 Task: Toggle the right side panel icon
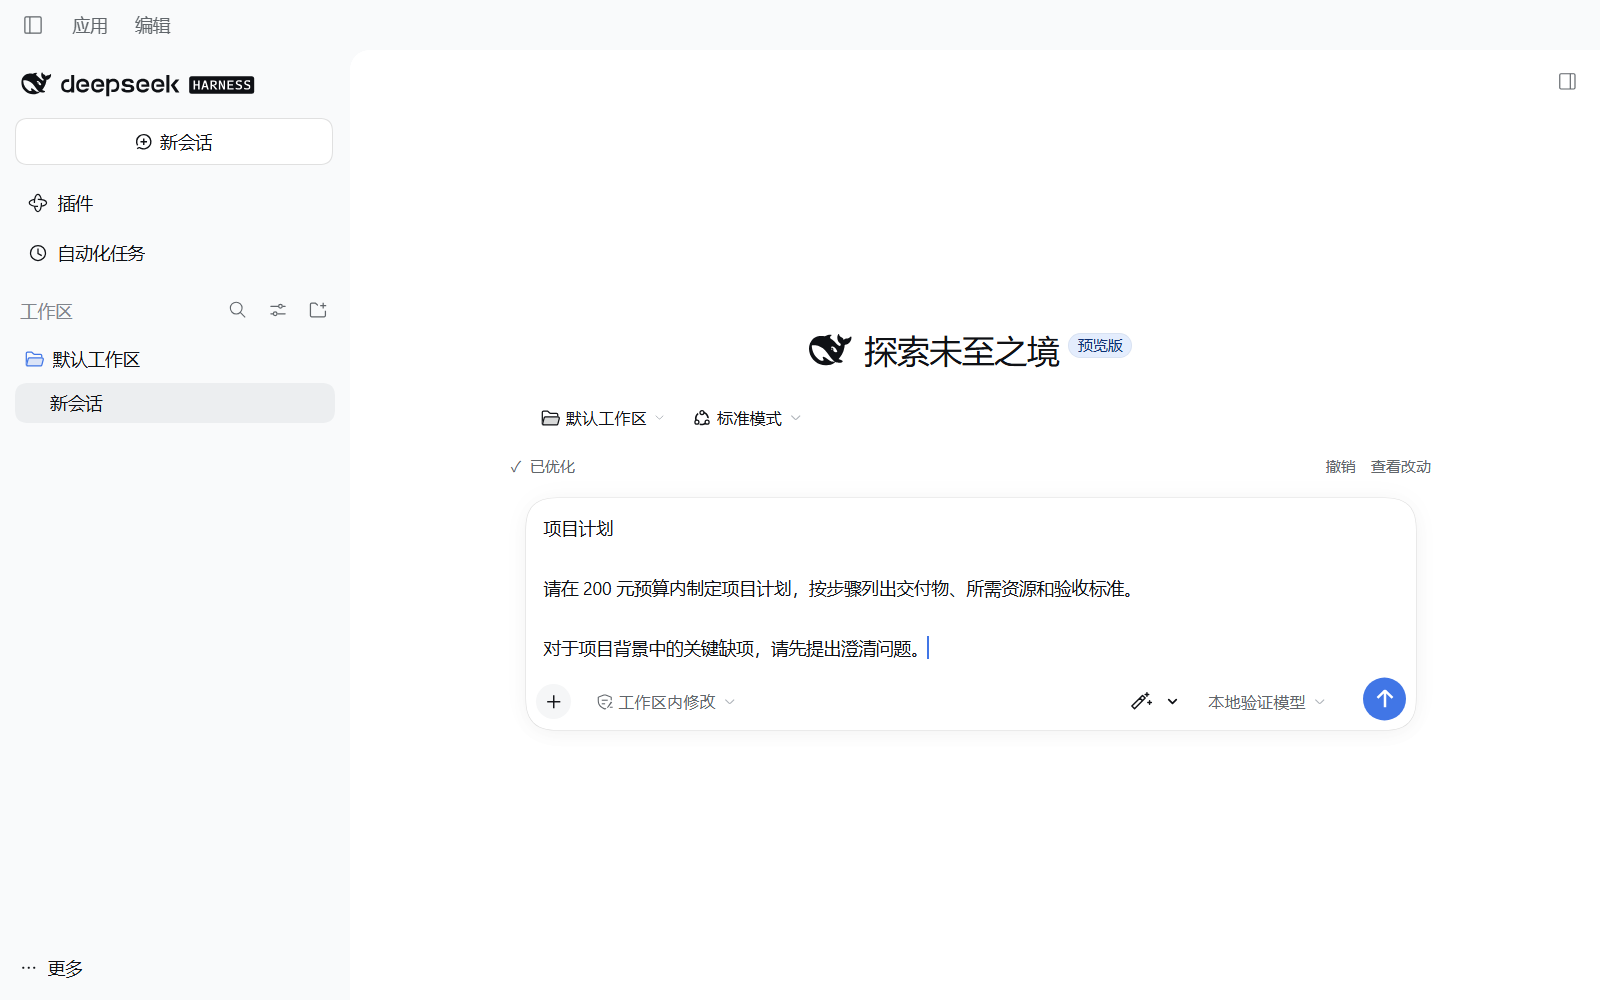click(1567, 82)
